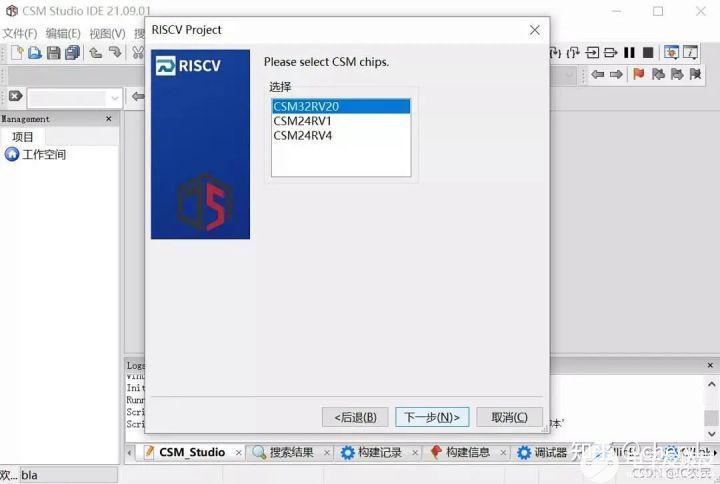The width and height of the screenshot is (720, 484).
Task: Close the 构建信息 tab
Action: click(x=503, y=453)
